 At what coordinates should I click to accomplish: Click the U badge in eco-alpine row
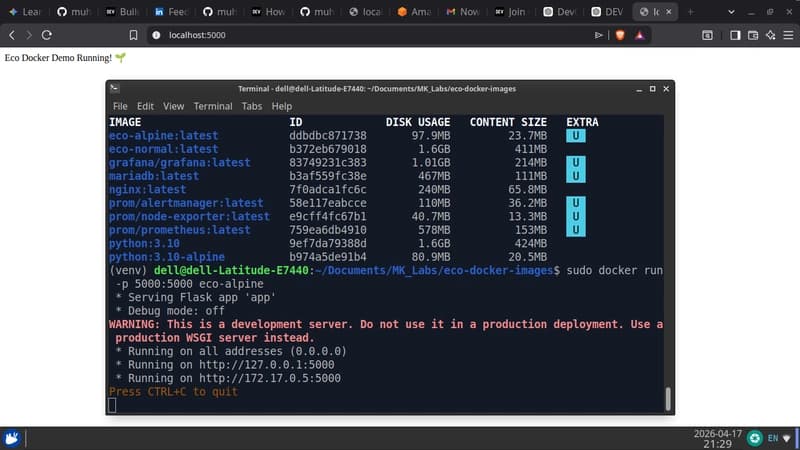pos(576,136)
